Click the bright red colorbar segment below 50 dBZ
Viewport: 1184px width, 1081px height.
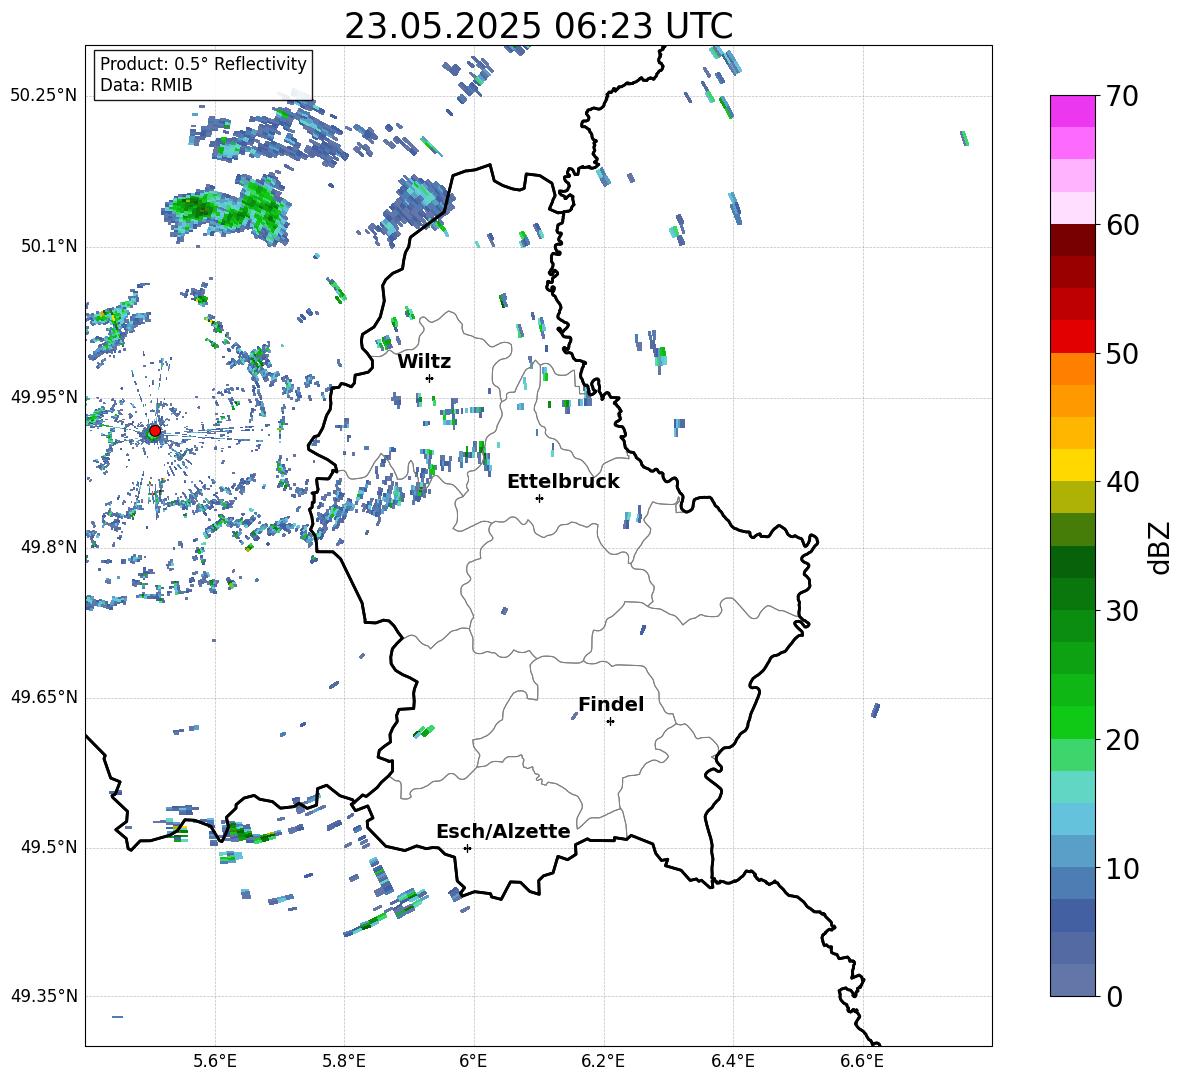(x=1072, y=337)
